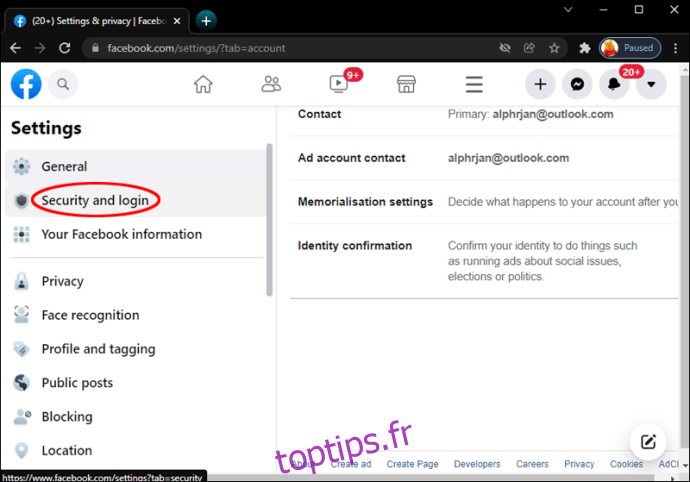Open Security and login settings
This screenshot has width=690, height=482.
tap(136, 200)
